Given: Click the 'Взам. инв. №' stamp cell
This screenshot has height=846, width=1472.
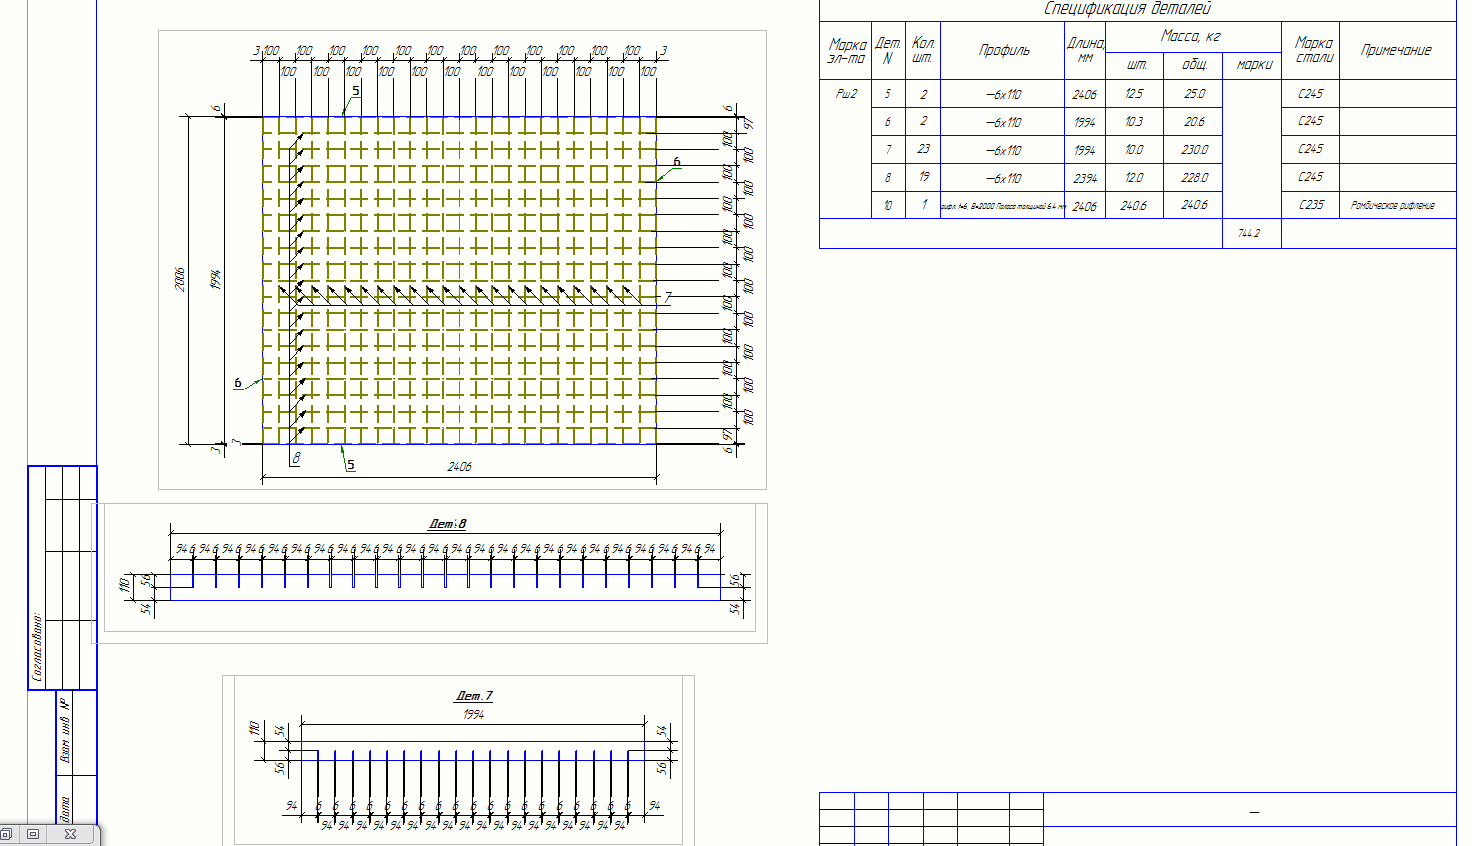Looking at the screenshot, I should click(x=66, y=731).
